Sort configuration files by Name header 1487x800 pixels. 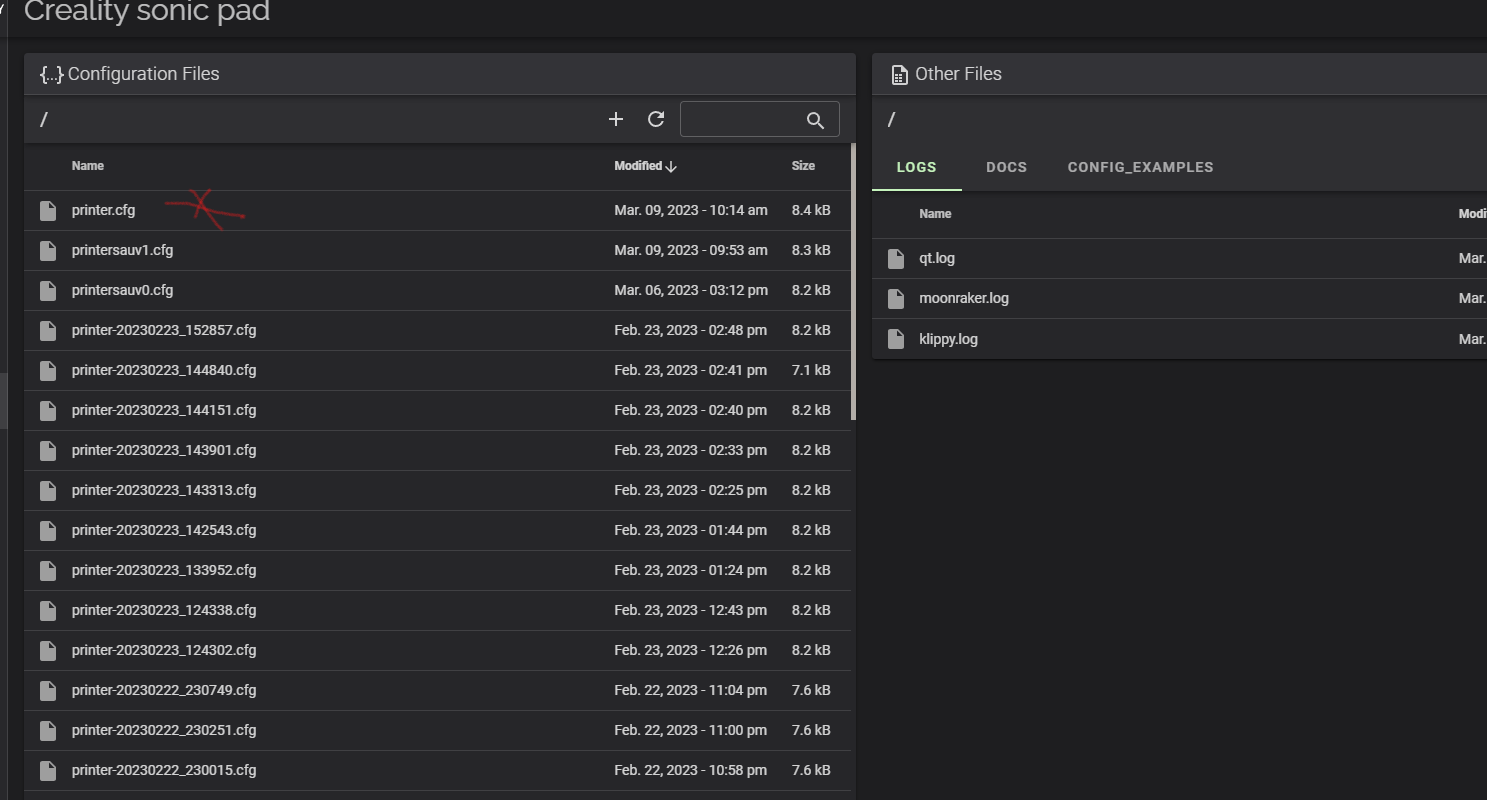tap(88, 166)
